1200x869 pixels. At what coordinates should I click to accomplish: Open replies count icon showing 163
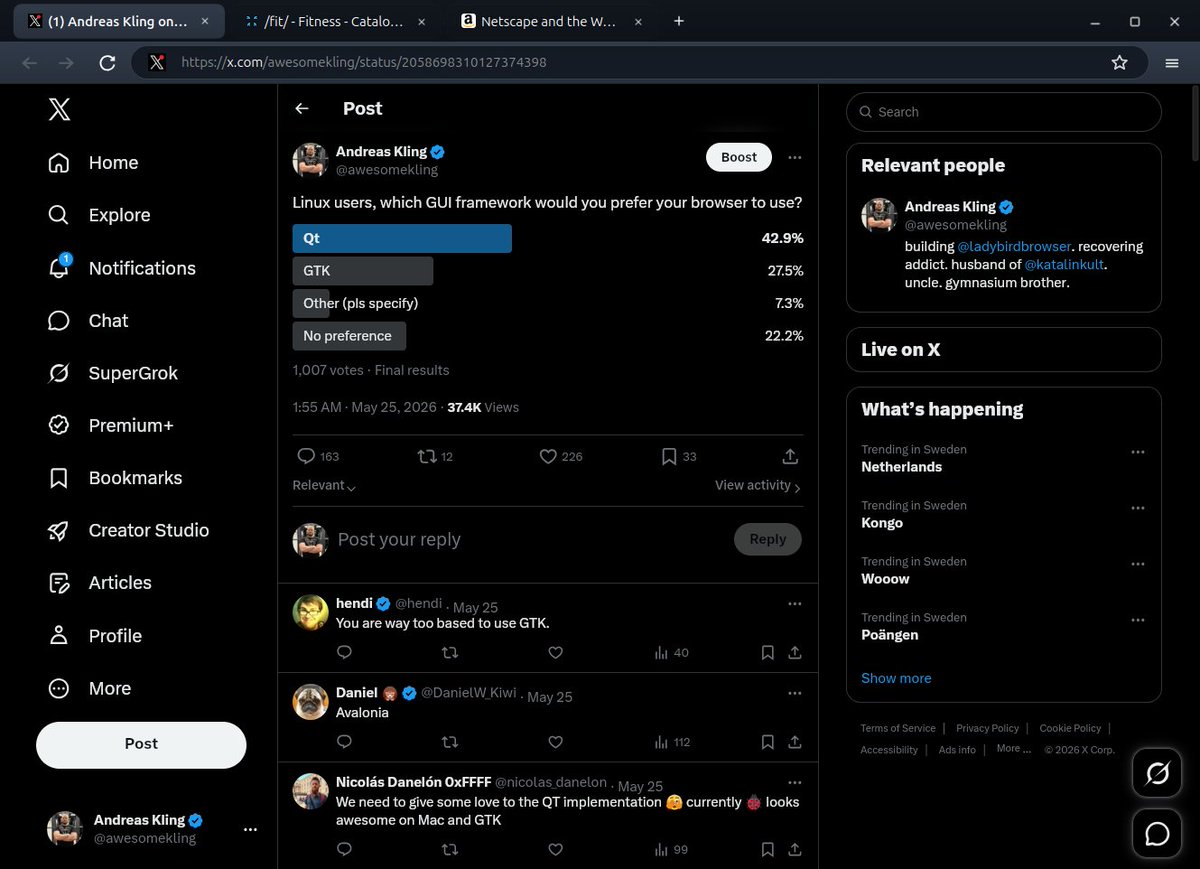click(x=319, y=456)
